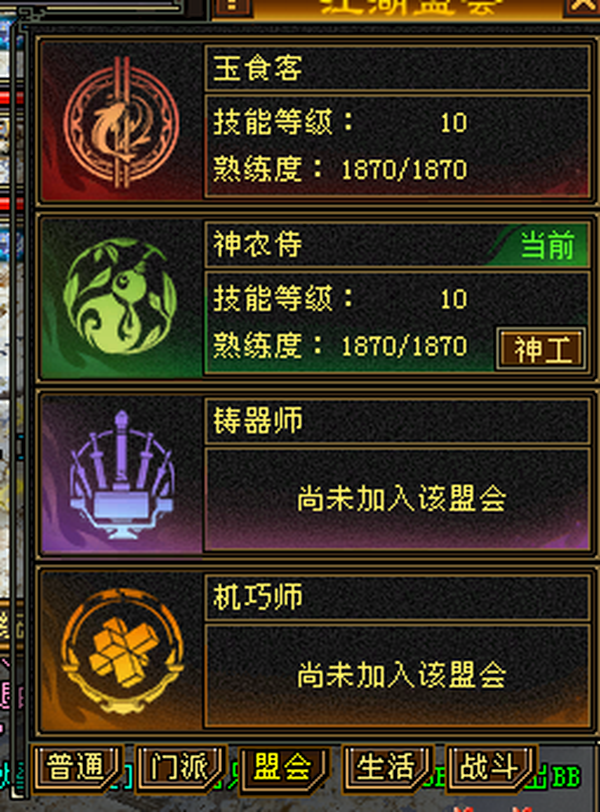Click the green 当前 label
Screen dimensions: 600x812
pyautogui.click(x=548, y=245)
